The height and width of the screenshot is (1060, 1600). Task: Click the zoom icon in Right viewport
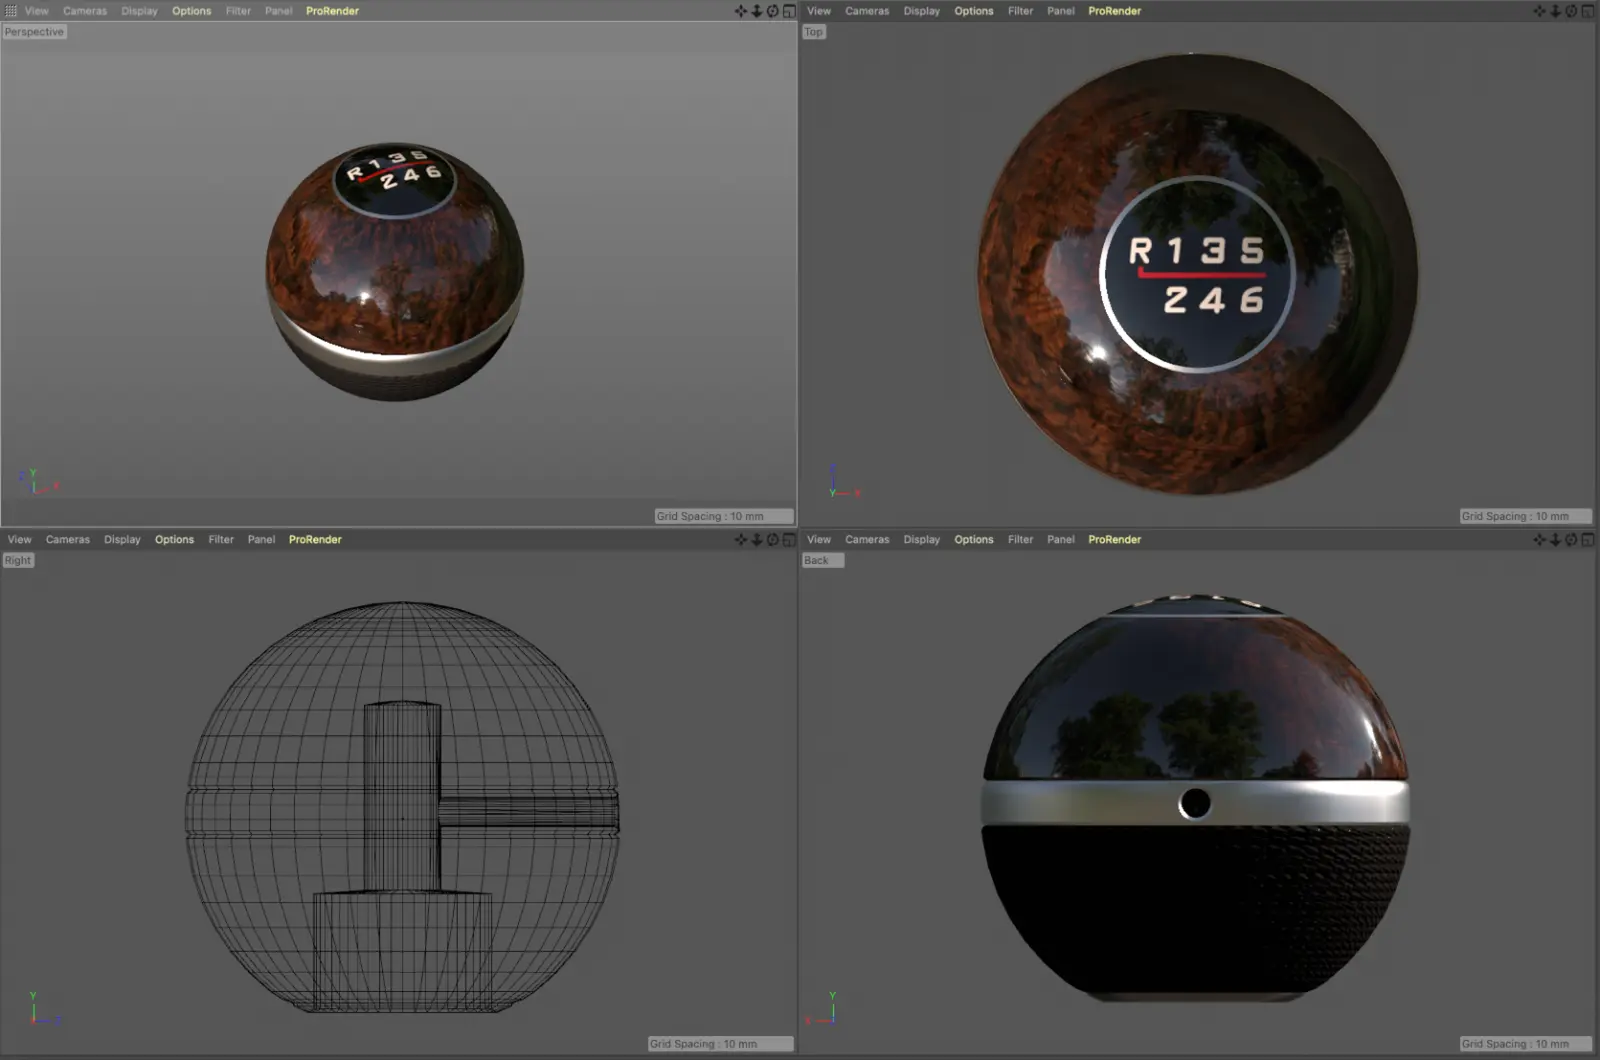756,540
